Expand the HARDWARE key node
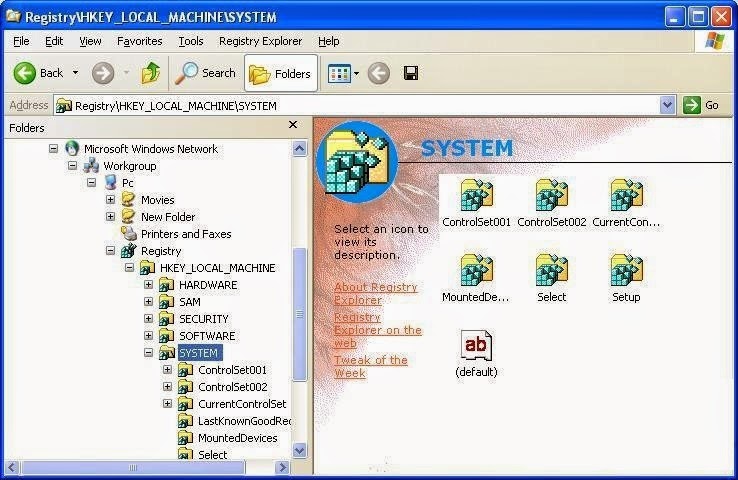 (x=148, y=285)
